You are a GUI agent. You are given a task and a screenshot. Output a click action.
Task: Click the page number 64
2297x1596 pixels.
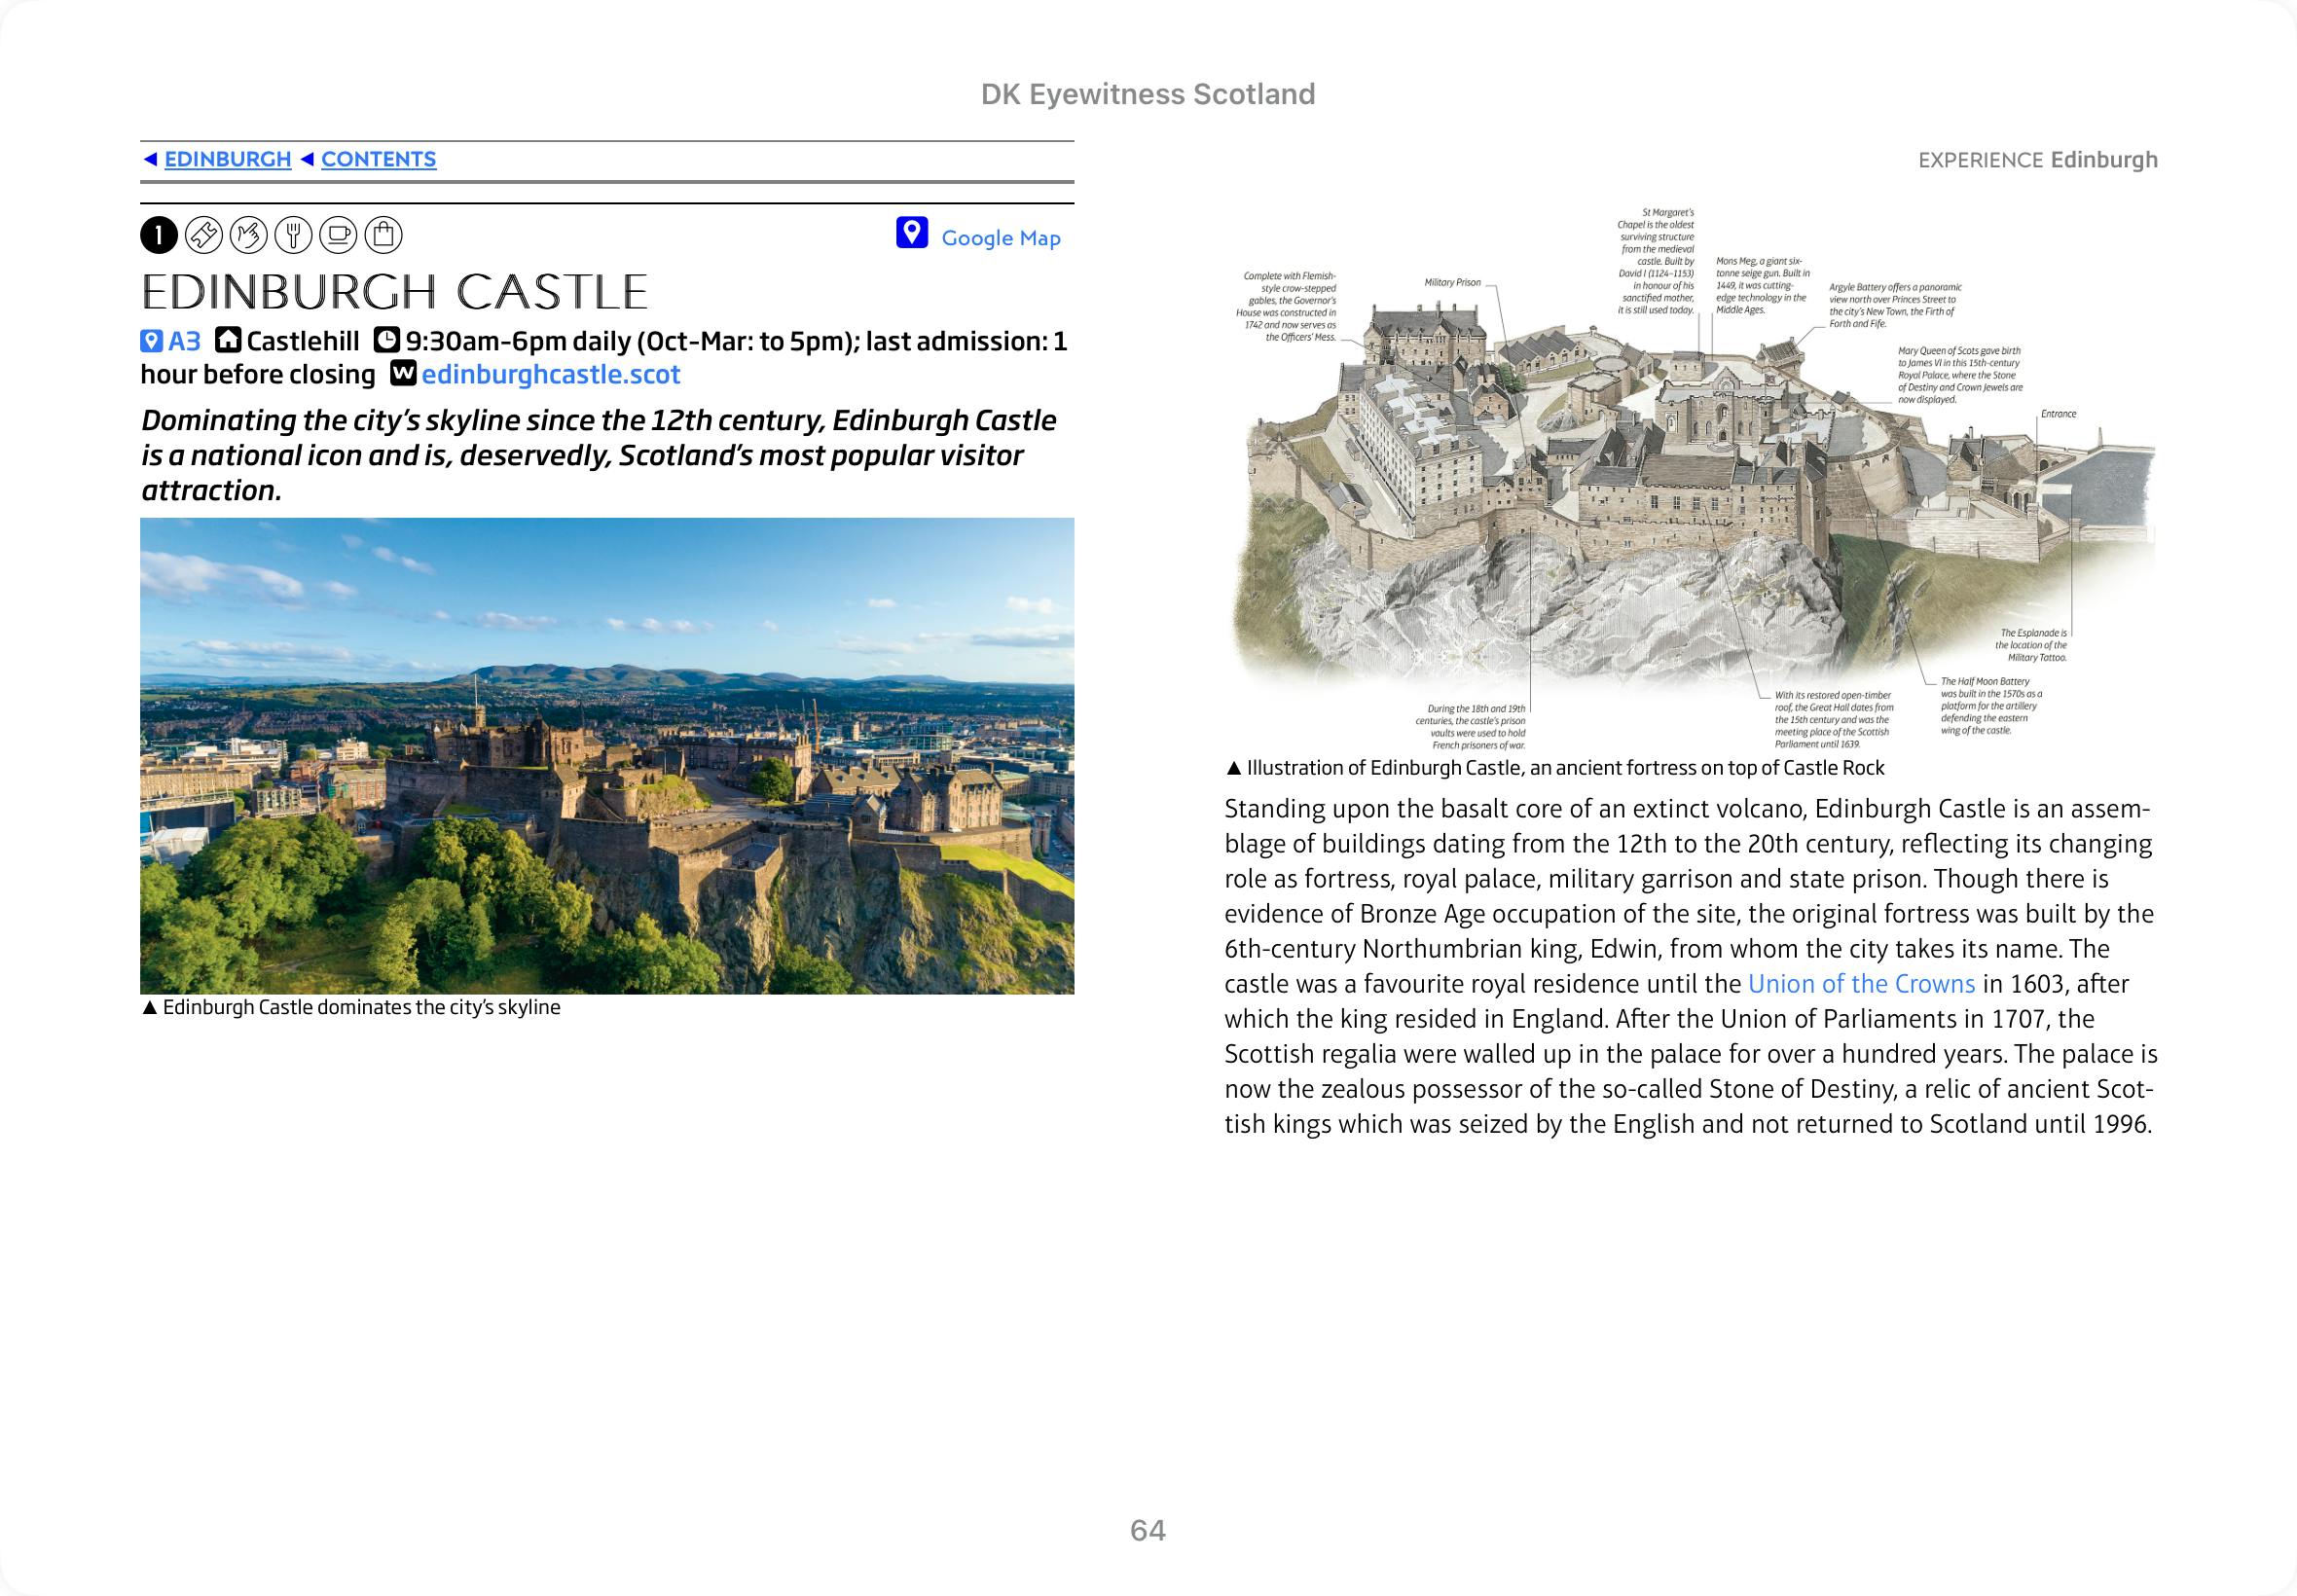pos(1147,1530)
